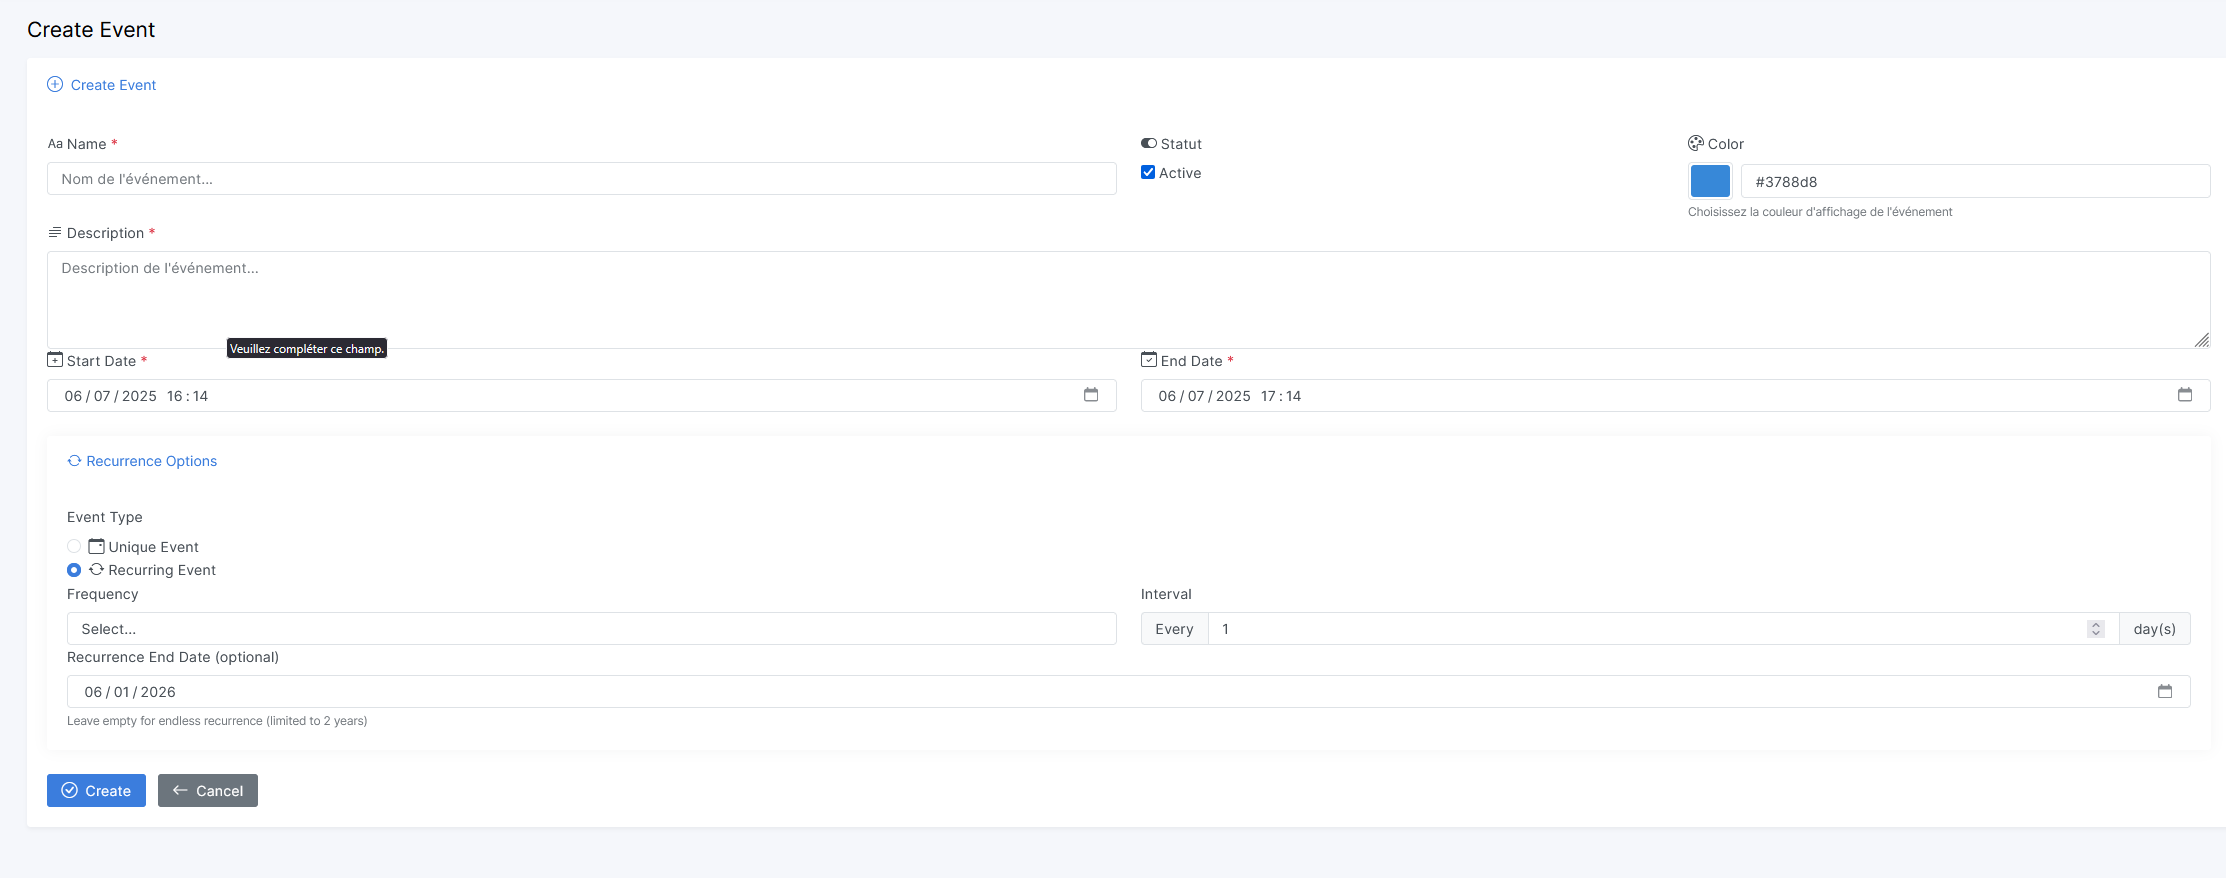Click the calendar icon beside Unique Event
This screenshot has height=878, width=2226.
[96, 546]
